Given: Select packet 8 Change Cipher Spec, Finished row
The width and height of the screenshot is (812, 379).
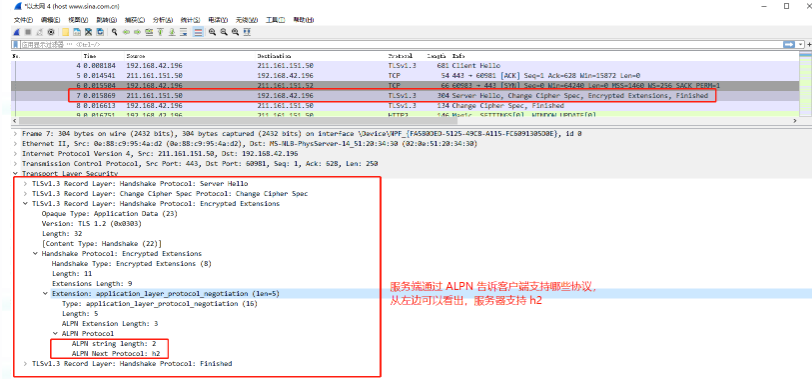Looking at the screenshot, I should click(405, 106).
